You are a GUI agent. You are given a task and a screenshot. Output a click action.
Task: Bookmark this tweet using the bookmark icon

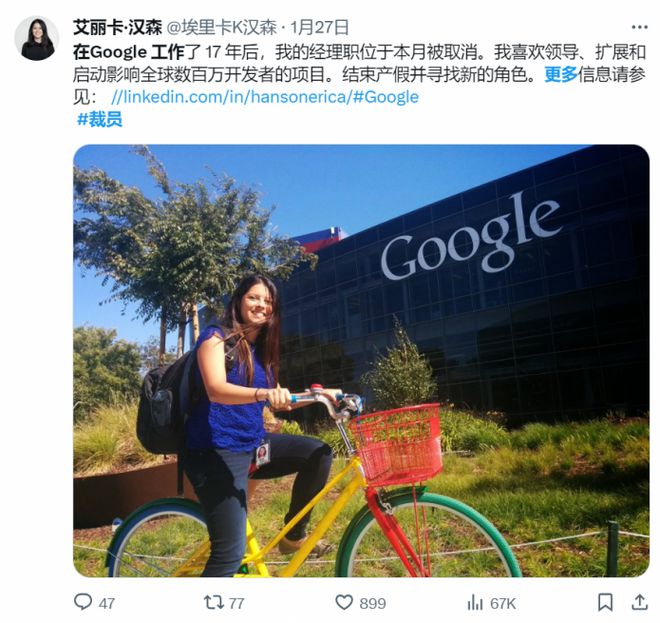click(605, 602)
